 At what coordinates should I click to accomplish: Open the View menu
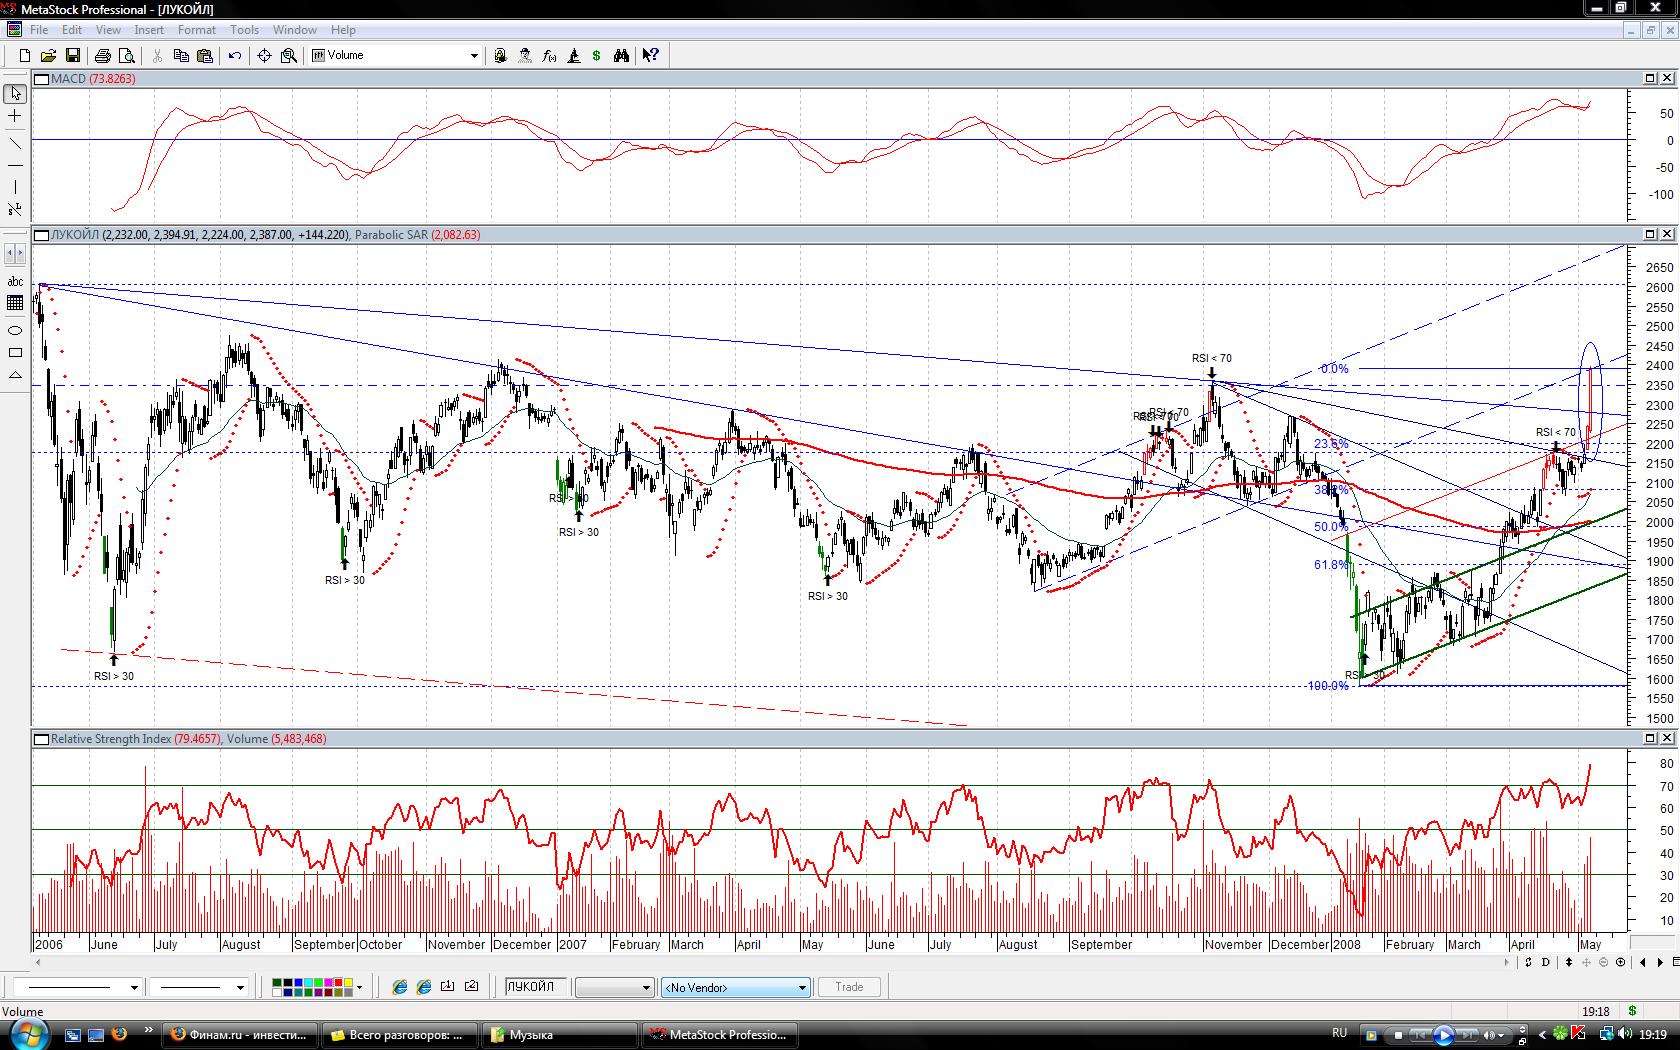108,30
